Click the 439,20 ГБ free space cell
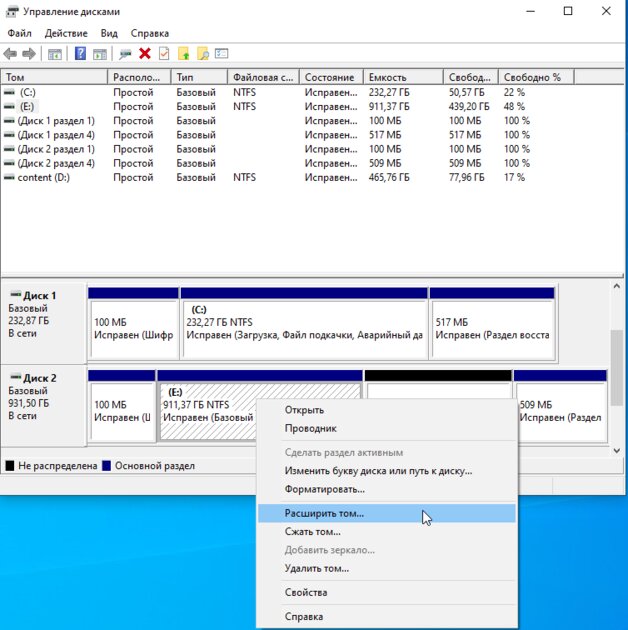 (469, 106)
